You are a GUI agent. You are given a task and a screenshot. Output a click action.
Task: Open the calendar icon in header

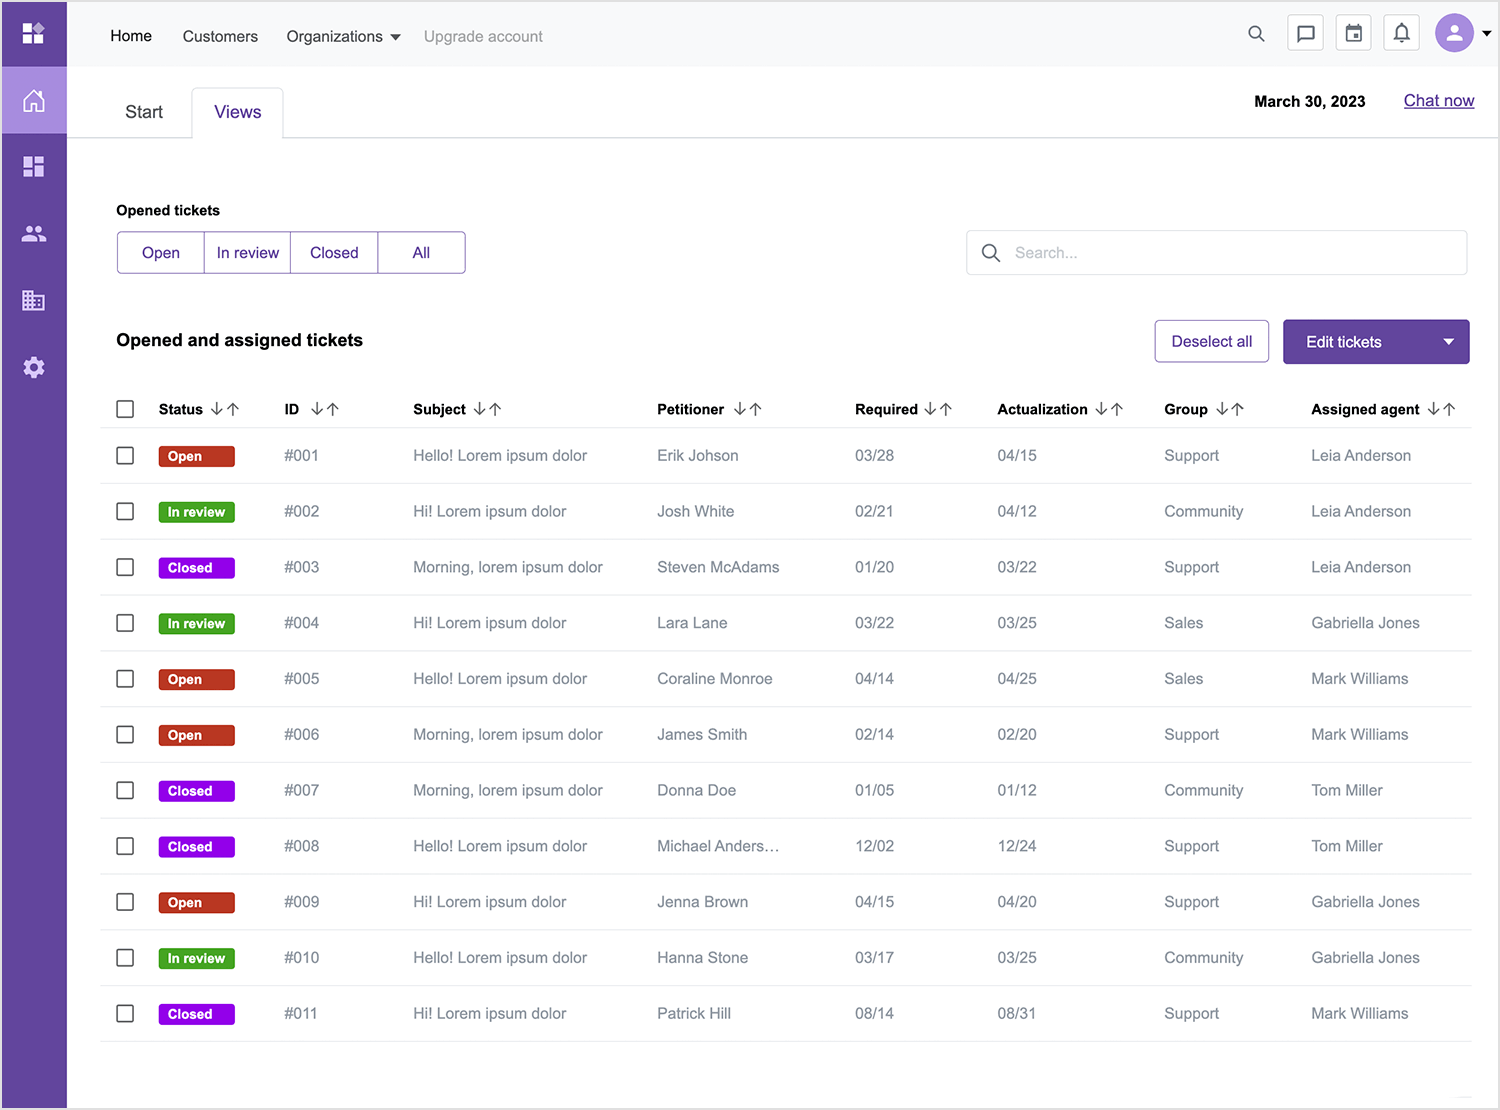click(1353, 33)
